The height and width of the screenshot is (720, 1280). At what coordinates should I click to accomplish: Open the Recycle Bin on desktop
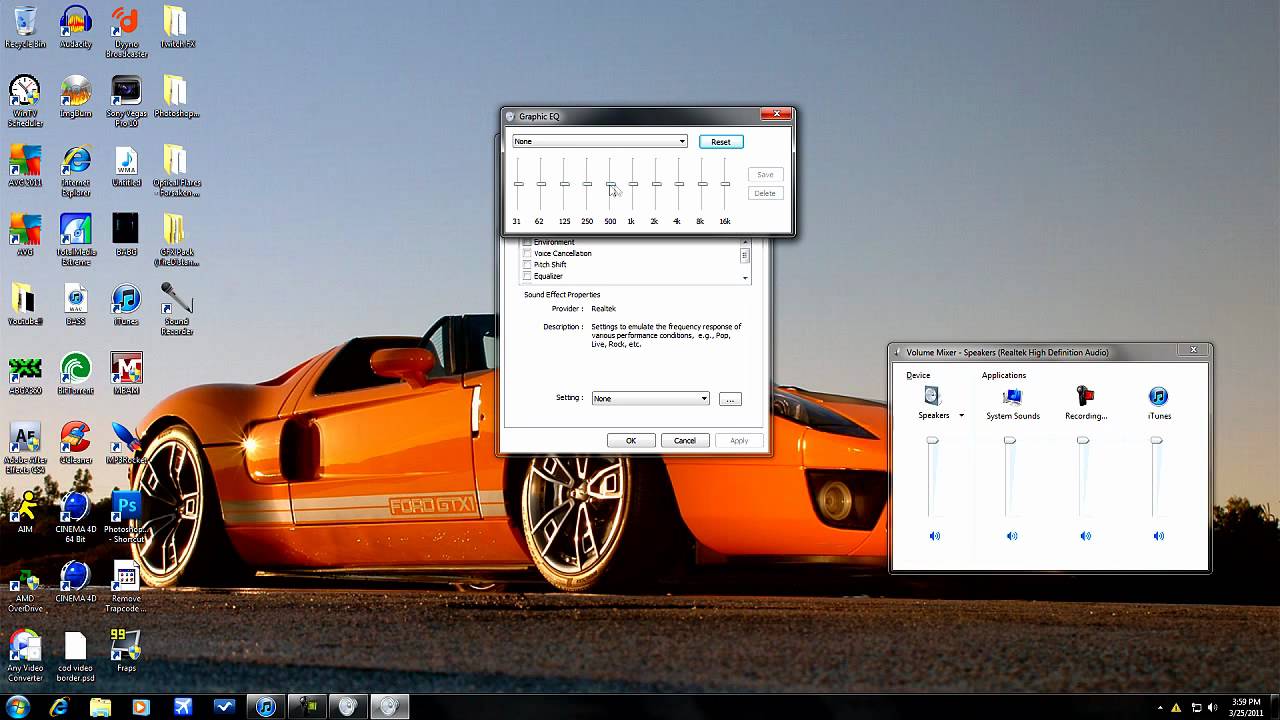pos(25,27)
